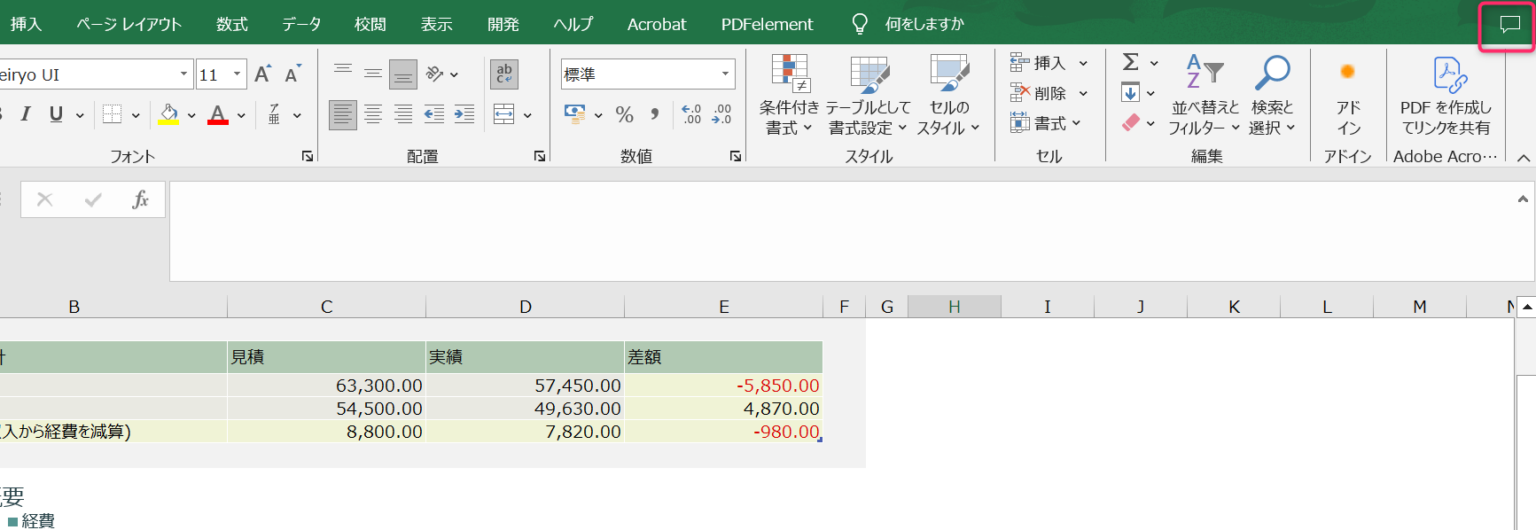The width and height of the screenshot is (1536, 530).
Task: Align text to the right
Action: pyautogui.click(x=403, y=115)
